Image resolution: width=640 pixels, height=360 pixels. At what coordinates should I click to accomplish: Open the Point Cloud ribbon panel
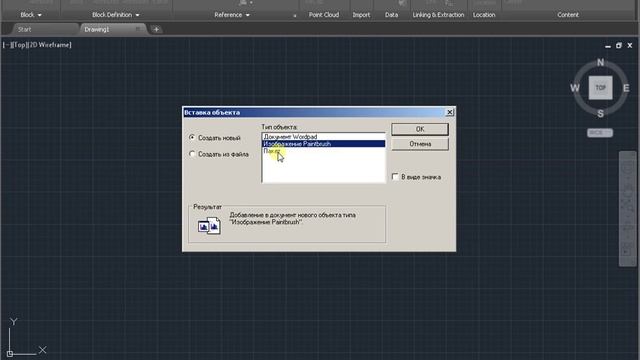(x=324, y=15)
